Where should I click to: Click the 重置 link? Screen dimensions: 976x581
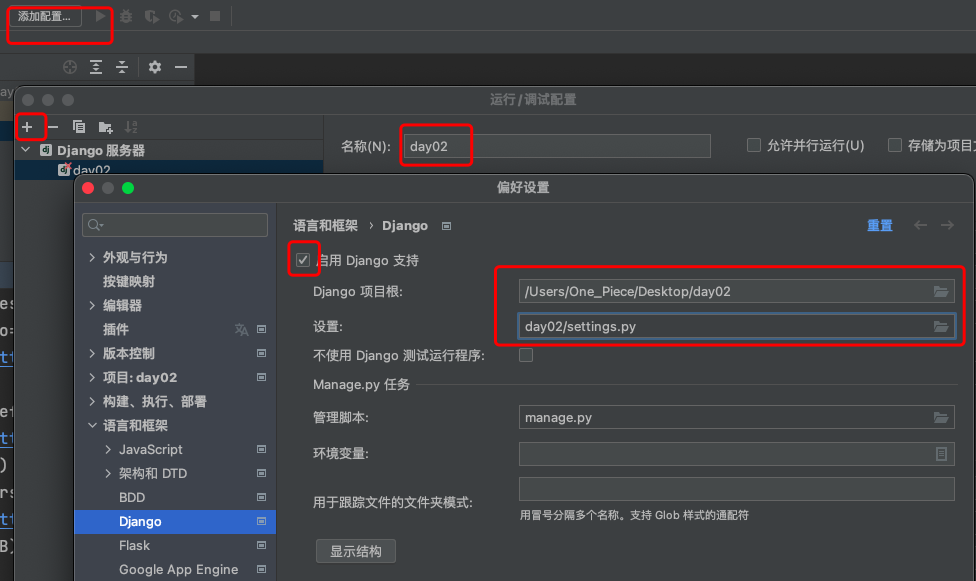coord(879,225)
